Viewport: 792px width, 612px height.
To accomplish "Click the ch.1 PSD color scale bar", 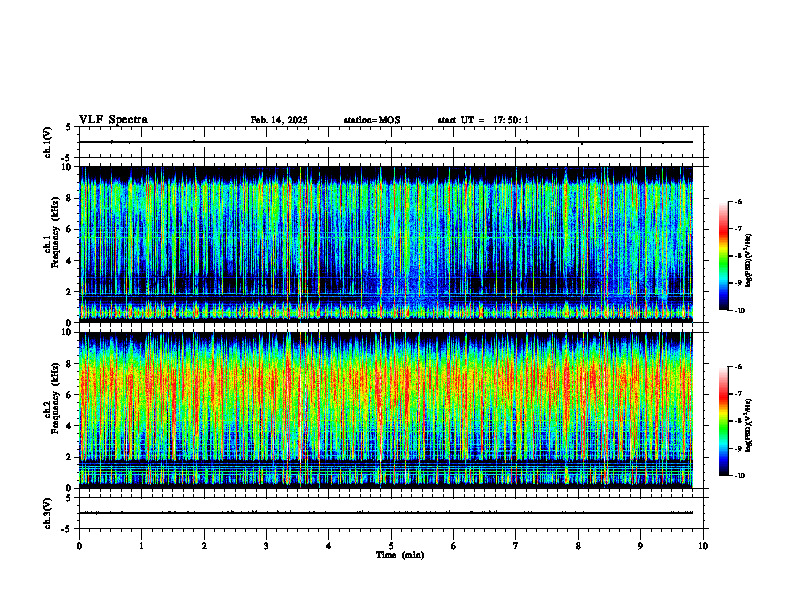I will (x=724, y=256).
